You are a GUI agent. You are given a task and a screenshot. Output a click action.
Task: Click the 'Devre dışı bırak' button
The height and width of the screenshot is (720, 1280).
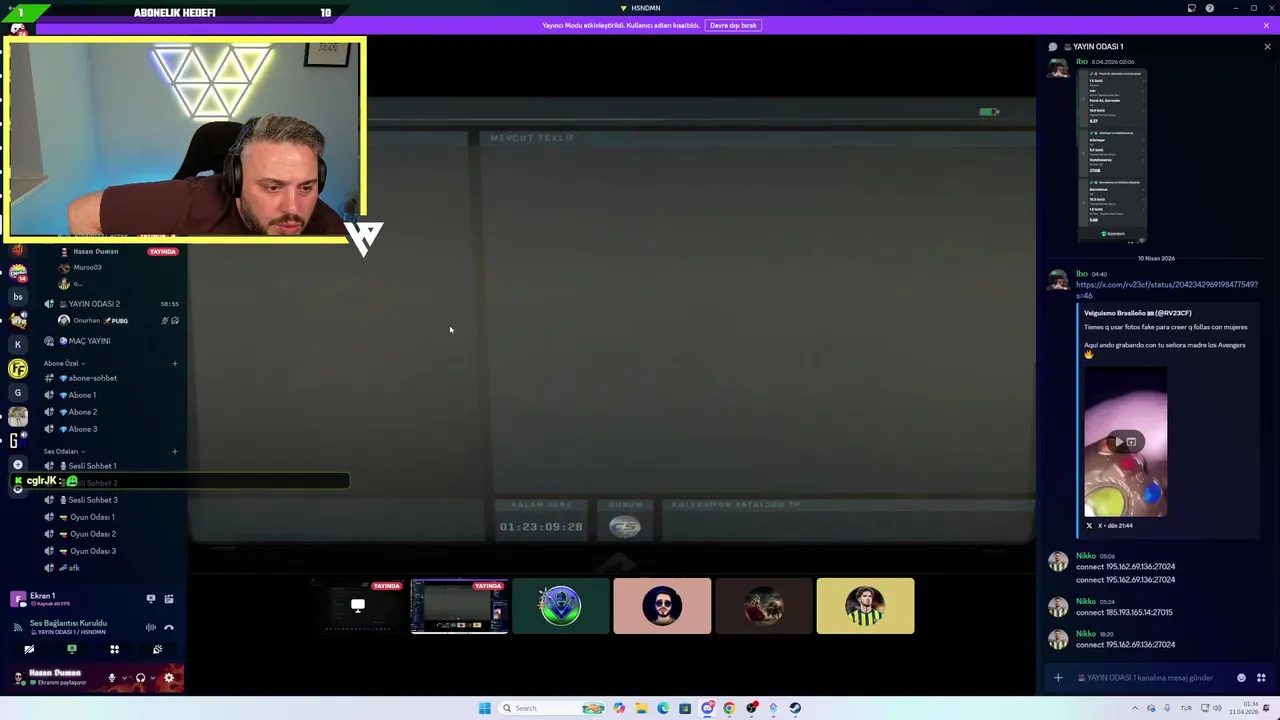pos(733,25)
